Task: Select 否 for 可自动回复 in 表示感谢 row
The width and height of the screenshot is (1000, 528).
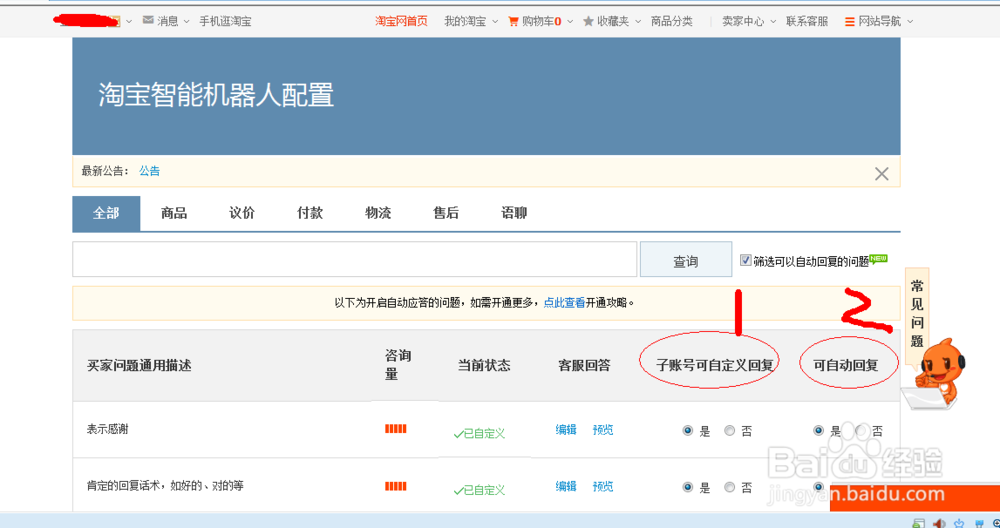Action: tap(860, 430)
